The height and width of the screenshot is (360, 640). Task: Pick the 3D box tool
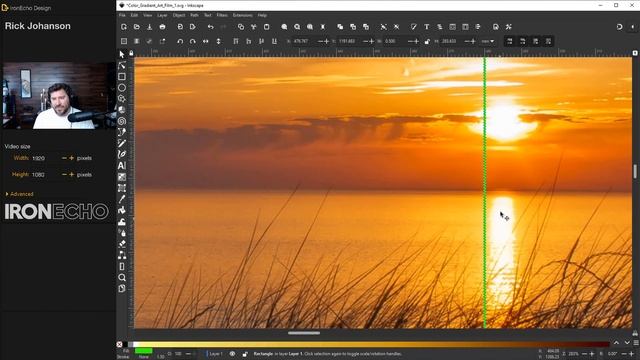(122, 109)
